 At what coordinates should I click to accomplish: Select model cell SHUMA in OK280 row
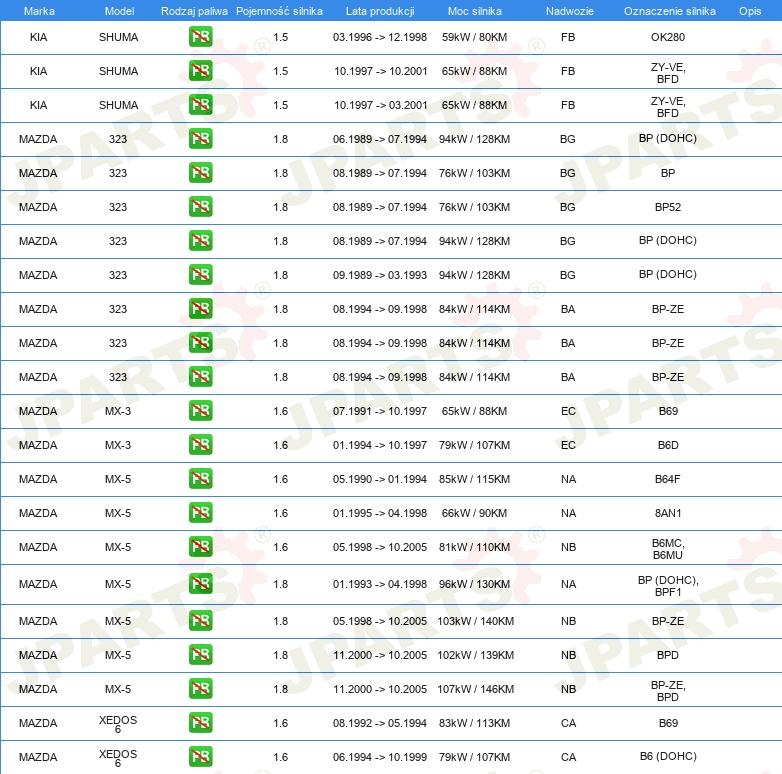pyautogui.click(x=118, y=37)
